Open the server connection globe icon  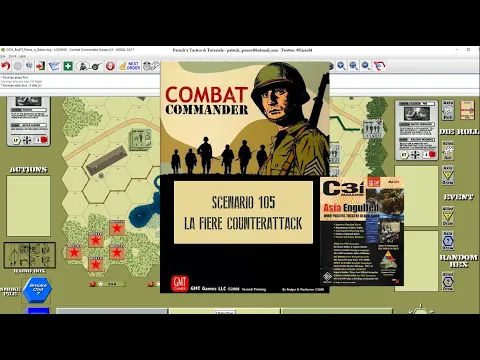click(x=29, y=66)
